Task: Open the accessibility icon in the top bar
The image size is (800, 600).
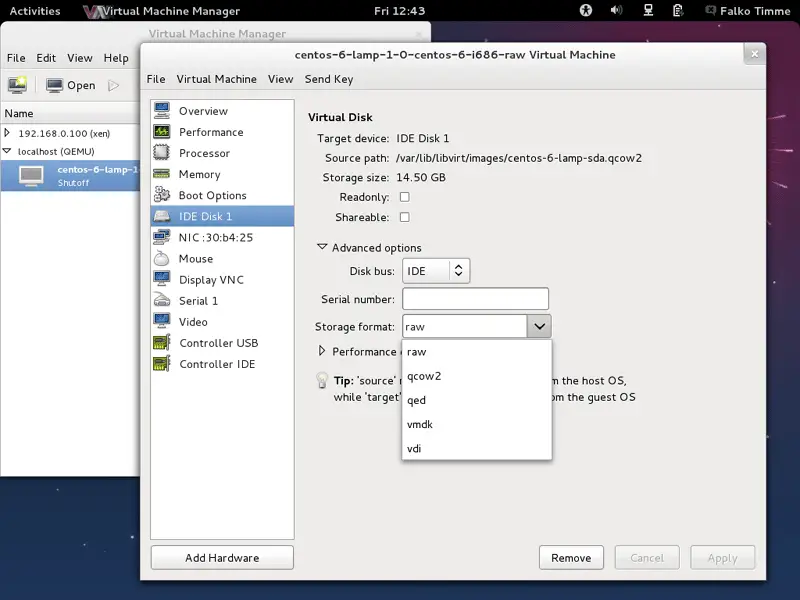Action: [586, 10]
